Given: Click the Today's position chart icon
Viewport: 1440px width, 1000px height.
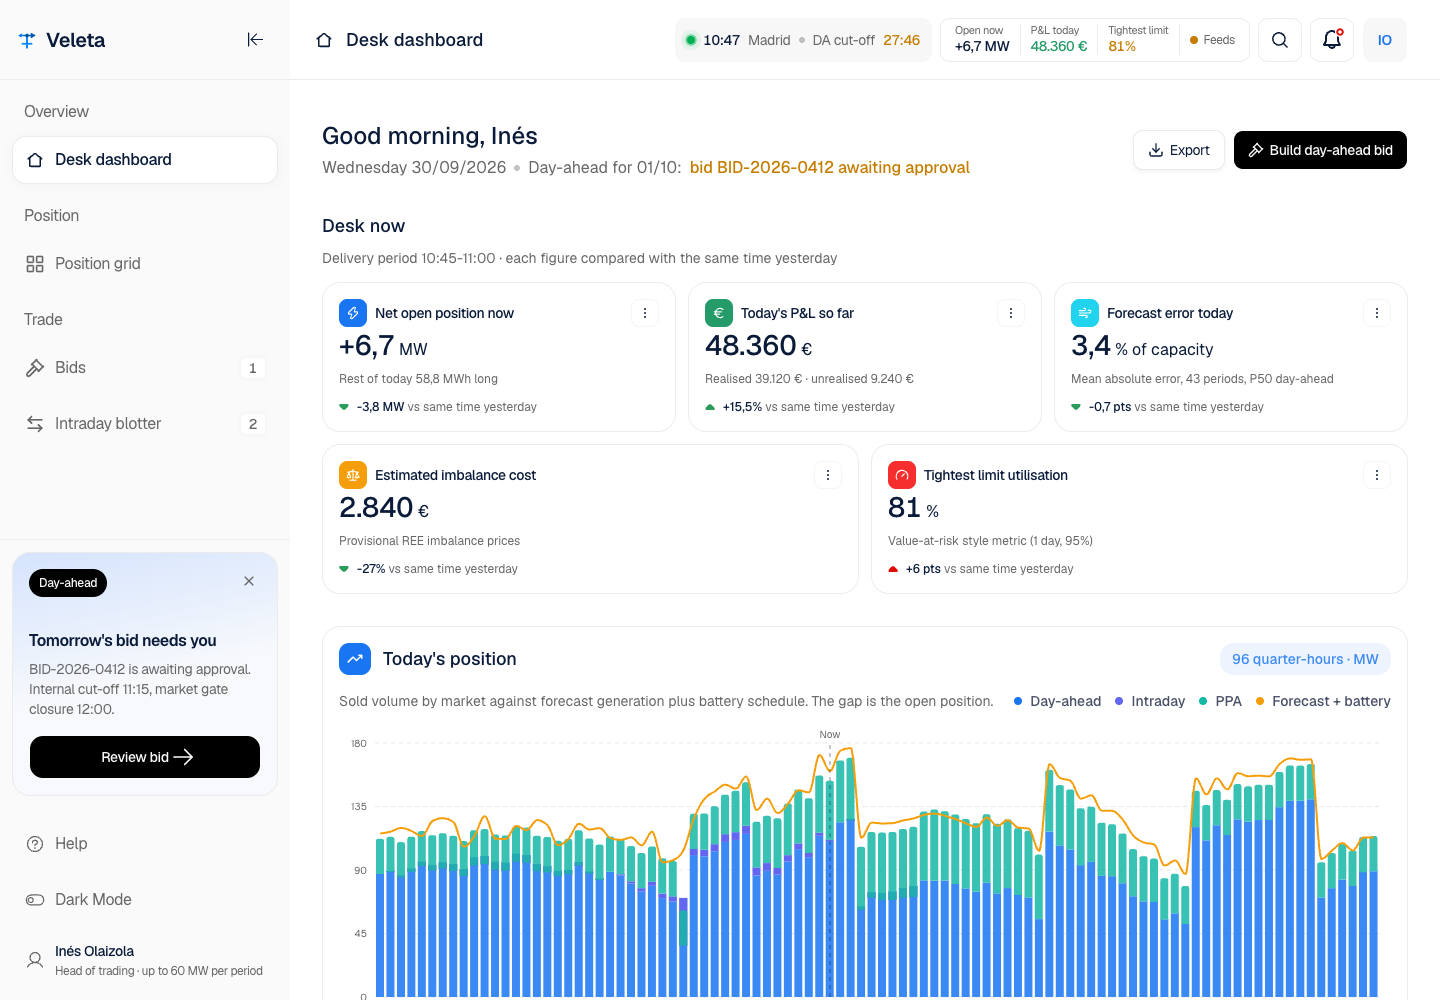Looking at the screenshot, I should coord(355,659).
